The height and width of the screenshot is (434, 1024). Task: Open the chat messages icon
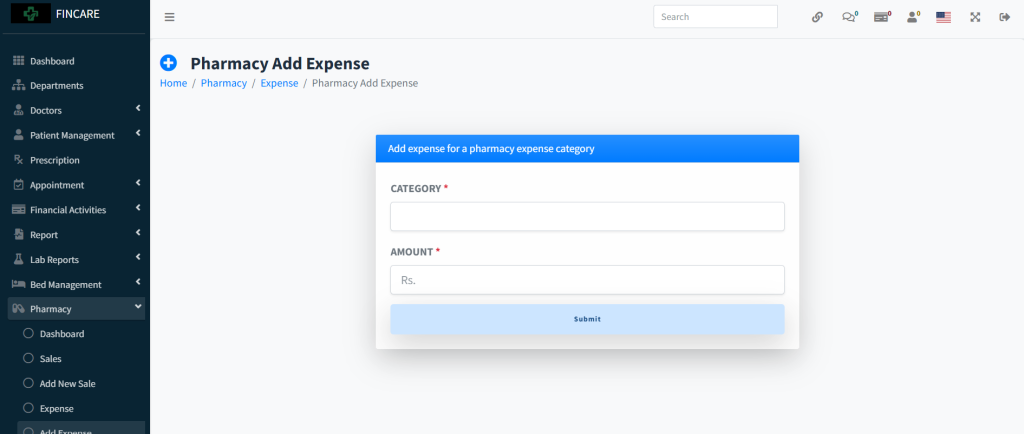coord(849,17)
